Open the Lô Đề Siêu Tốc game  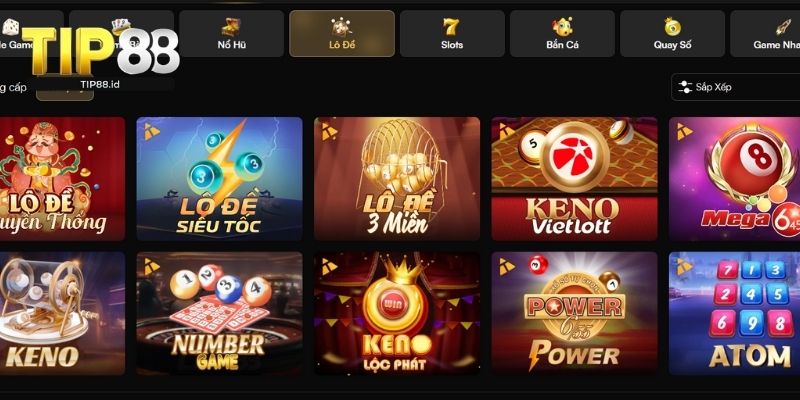point(219,179)
